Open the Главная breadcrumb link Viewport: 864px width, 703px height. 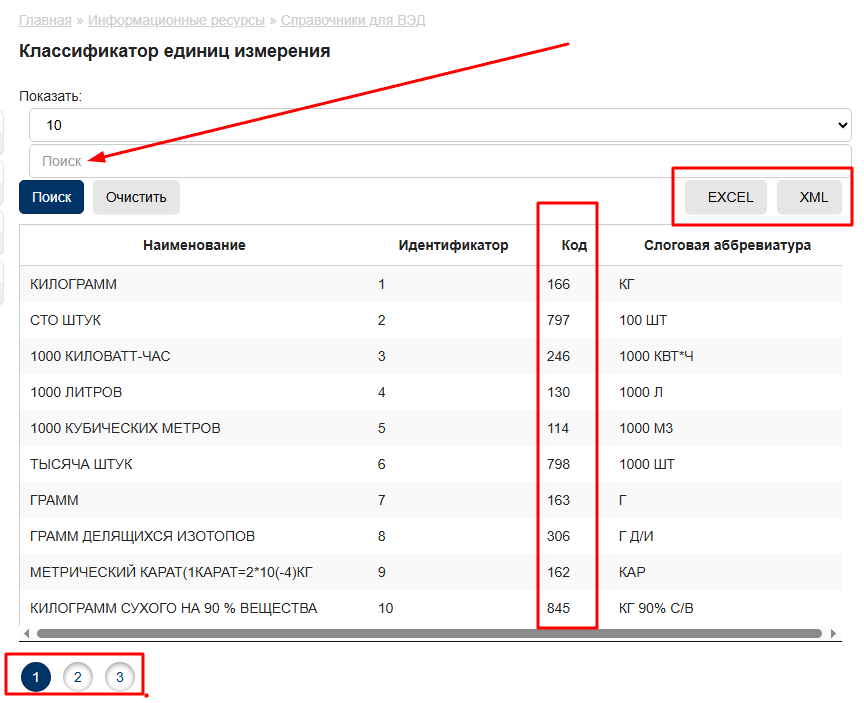click(45, 20)
